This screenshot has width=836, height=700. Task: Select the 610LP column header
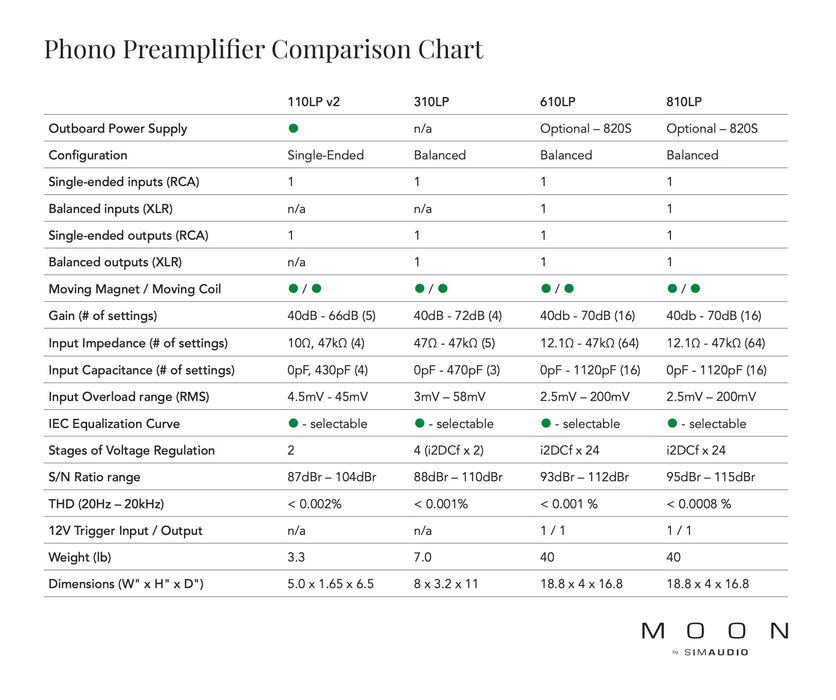(558, 102)
